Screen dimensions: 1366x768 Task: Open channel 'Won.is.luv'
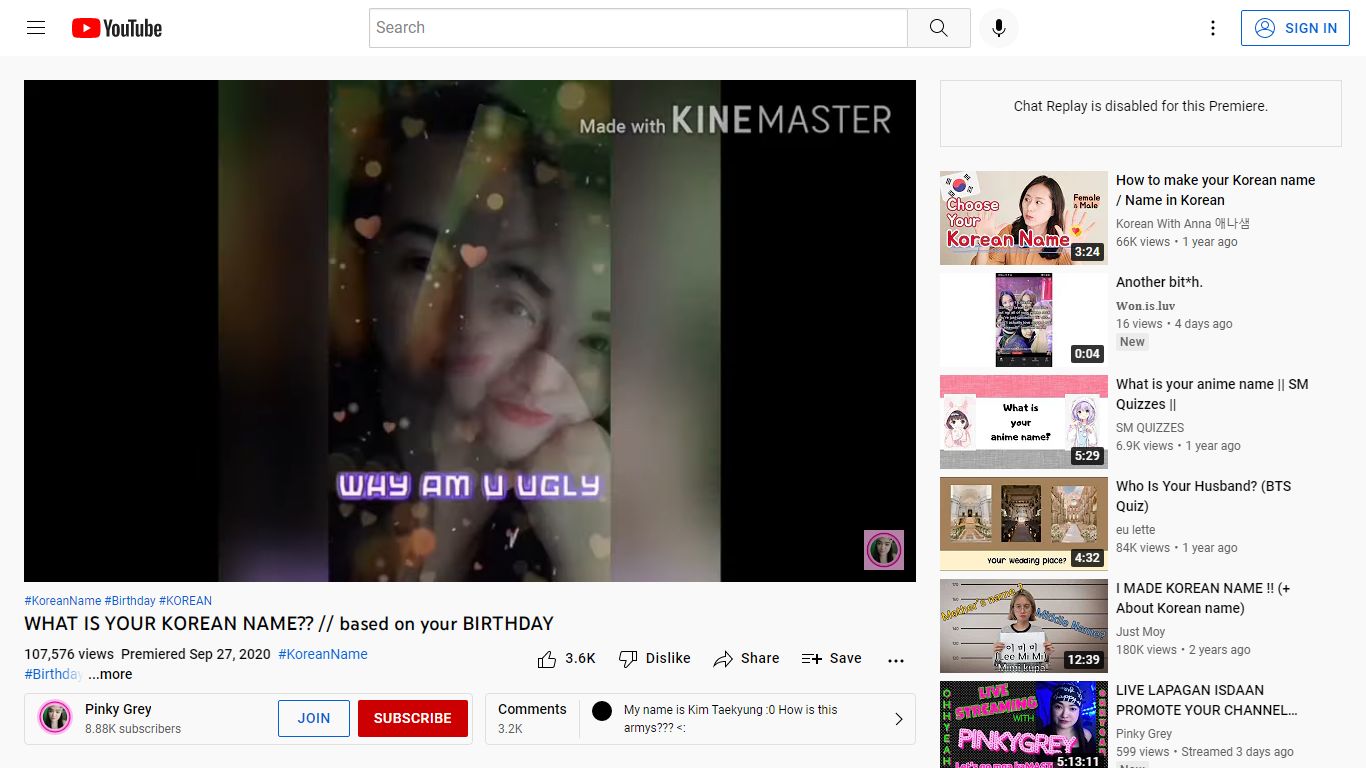click(1145, 306)
